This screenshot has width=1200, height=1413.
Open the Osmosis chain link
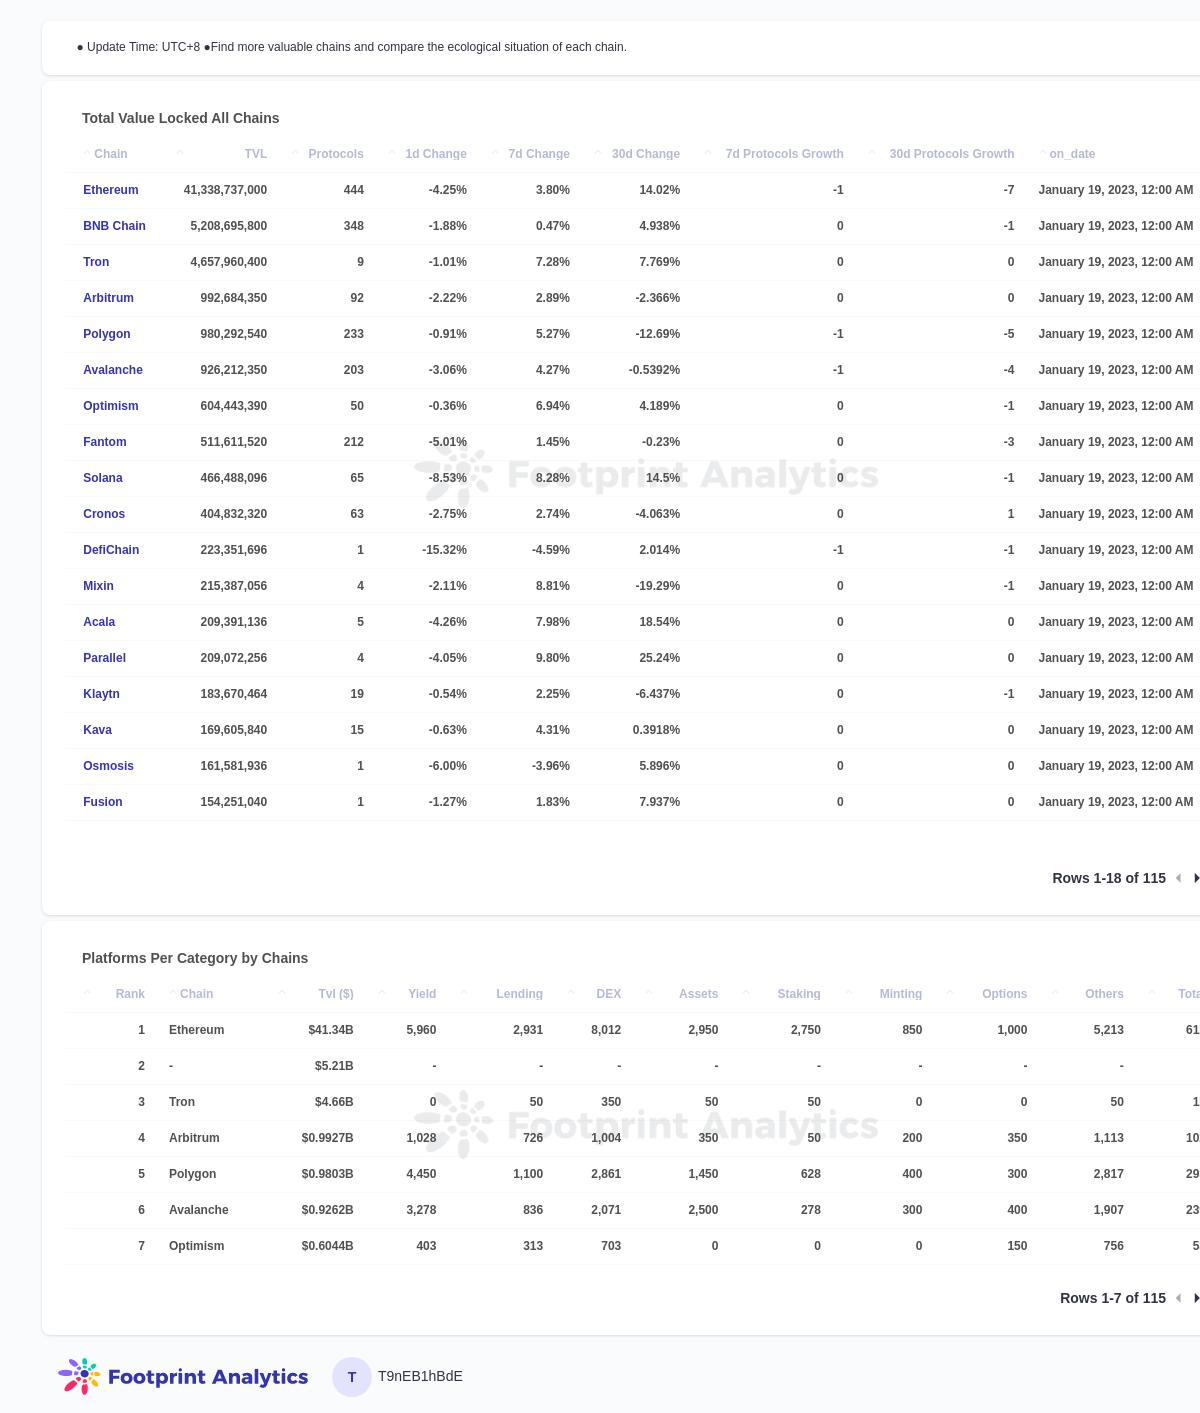click(x=108, y=766)
